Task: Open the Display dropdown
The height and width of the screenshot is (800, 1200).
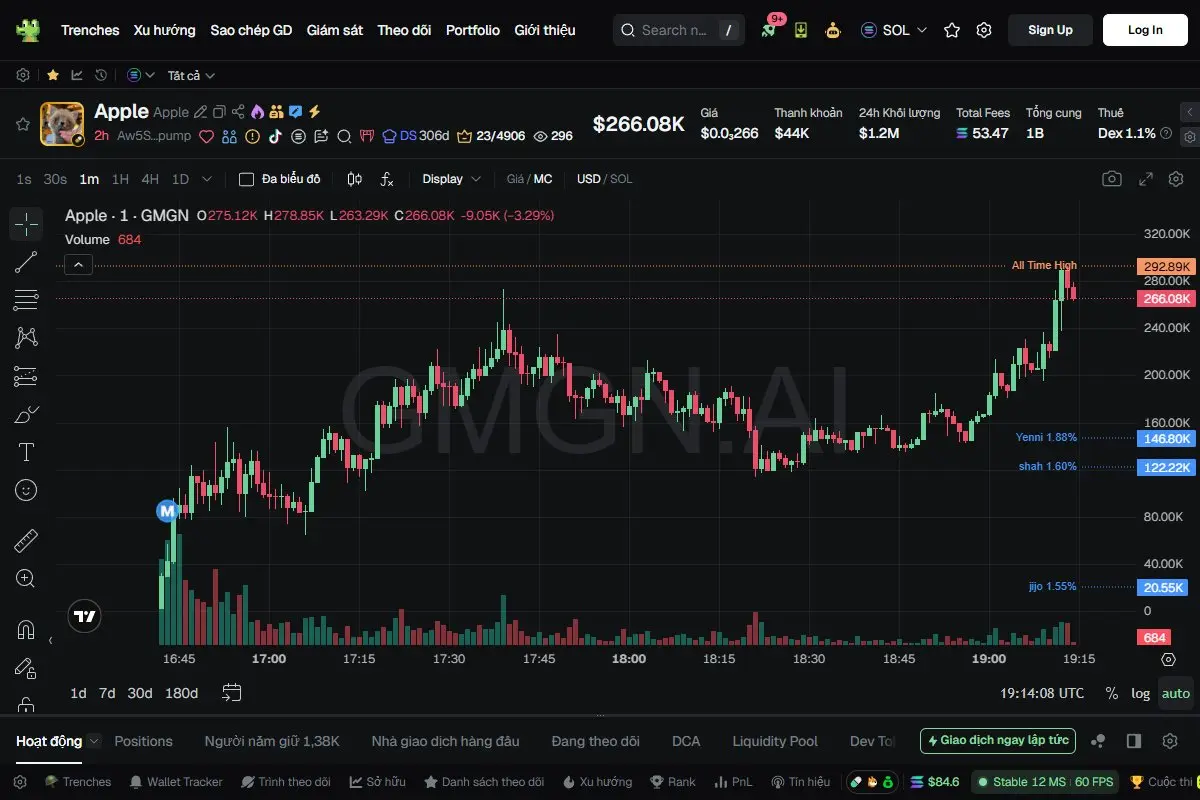Action: (451, 179)
